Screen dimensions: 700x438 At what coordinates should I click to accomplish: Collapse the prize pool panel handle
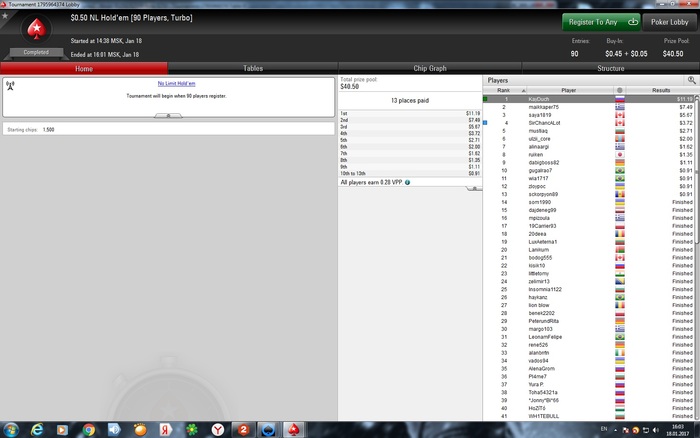pos(474,188)
